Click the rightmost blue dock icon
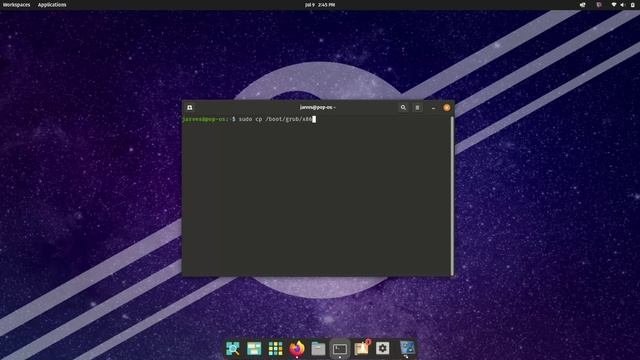 click(407, 348)
